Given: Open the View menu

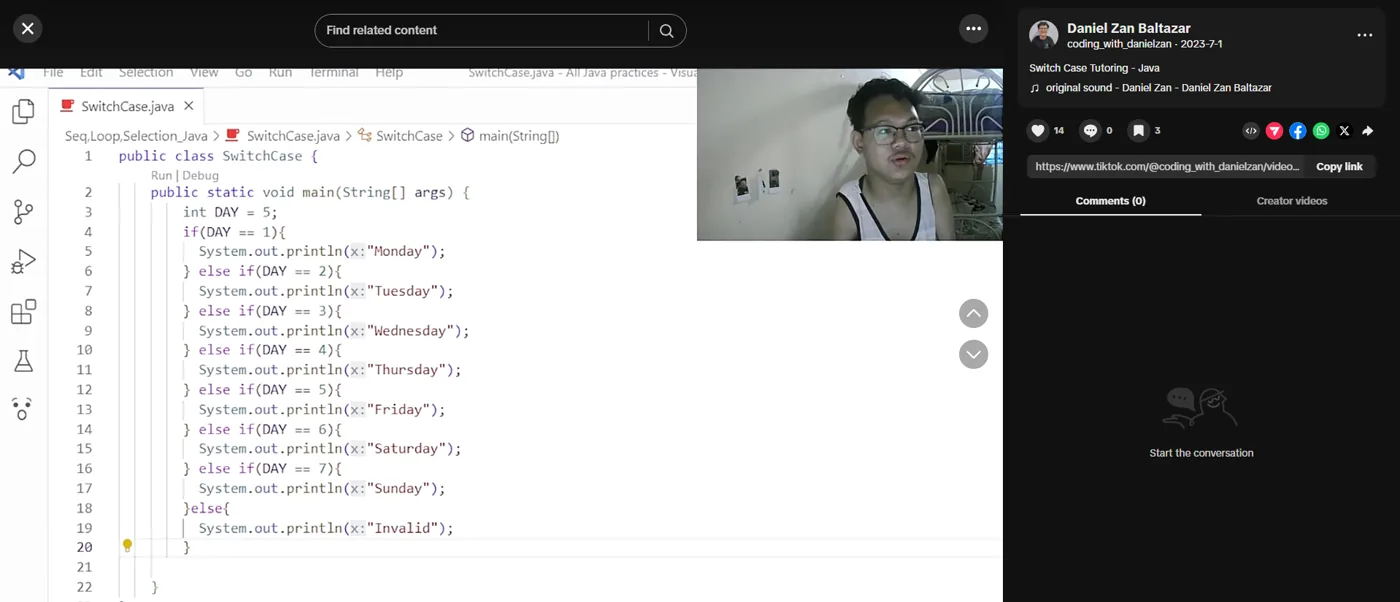Looking at the screenshot, I should click(x=204, y=73).
